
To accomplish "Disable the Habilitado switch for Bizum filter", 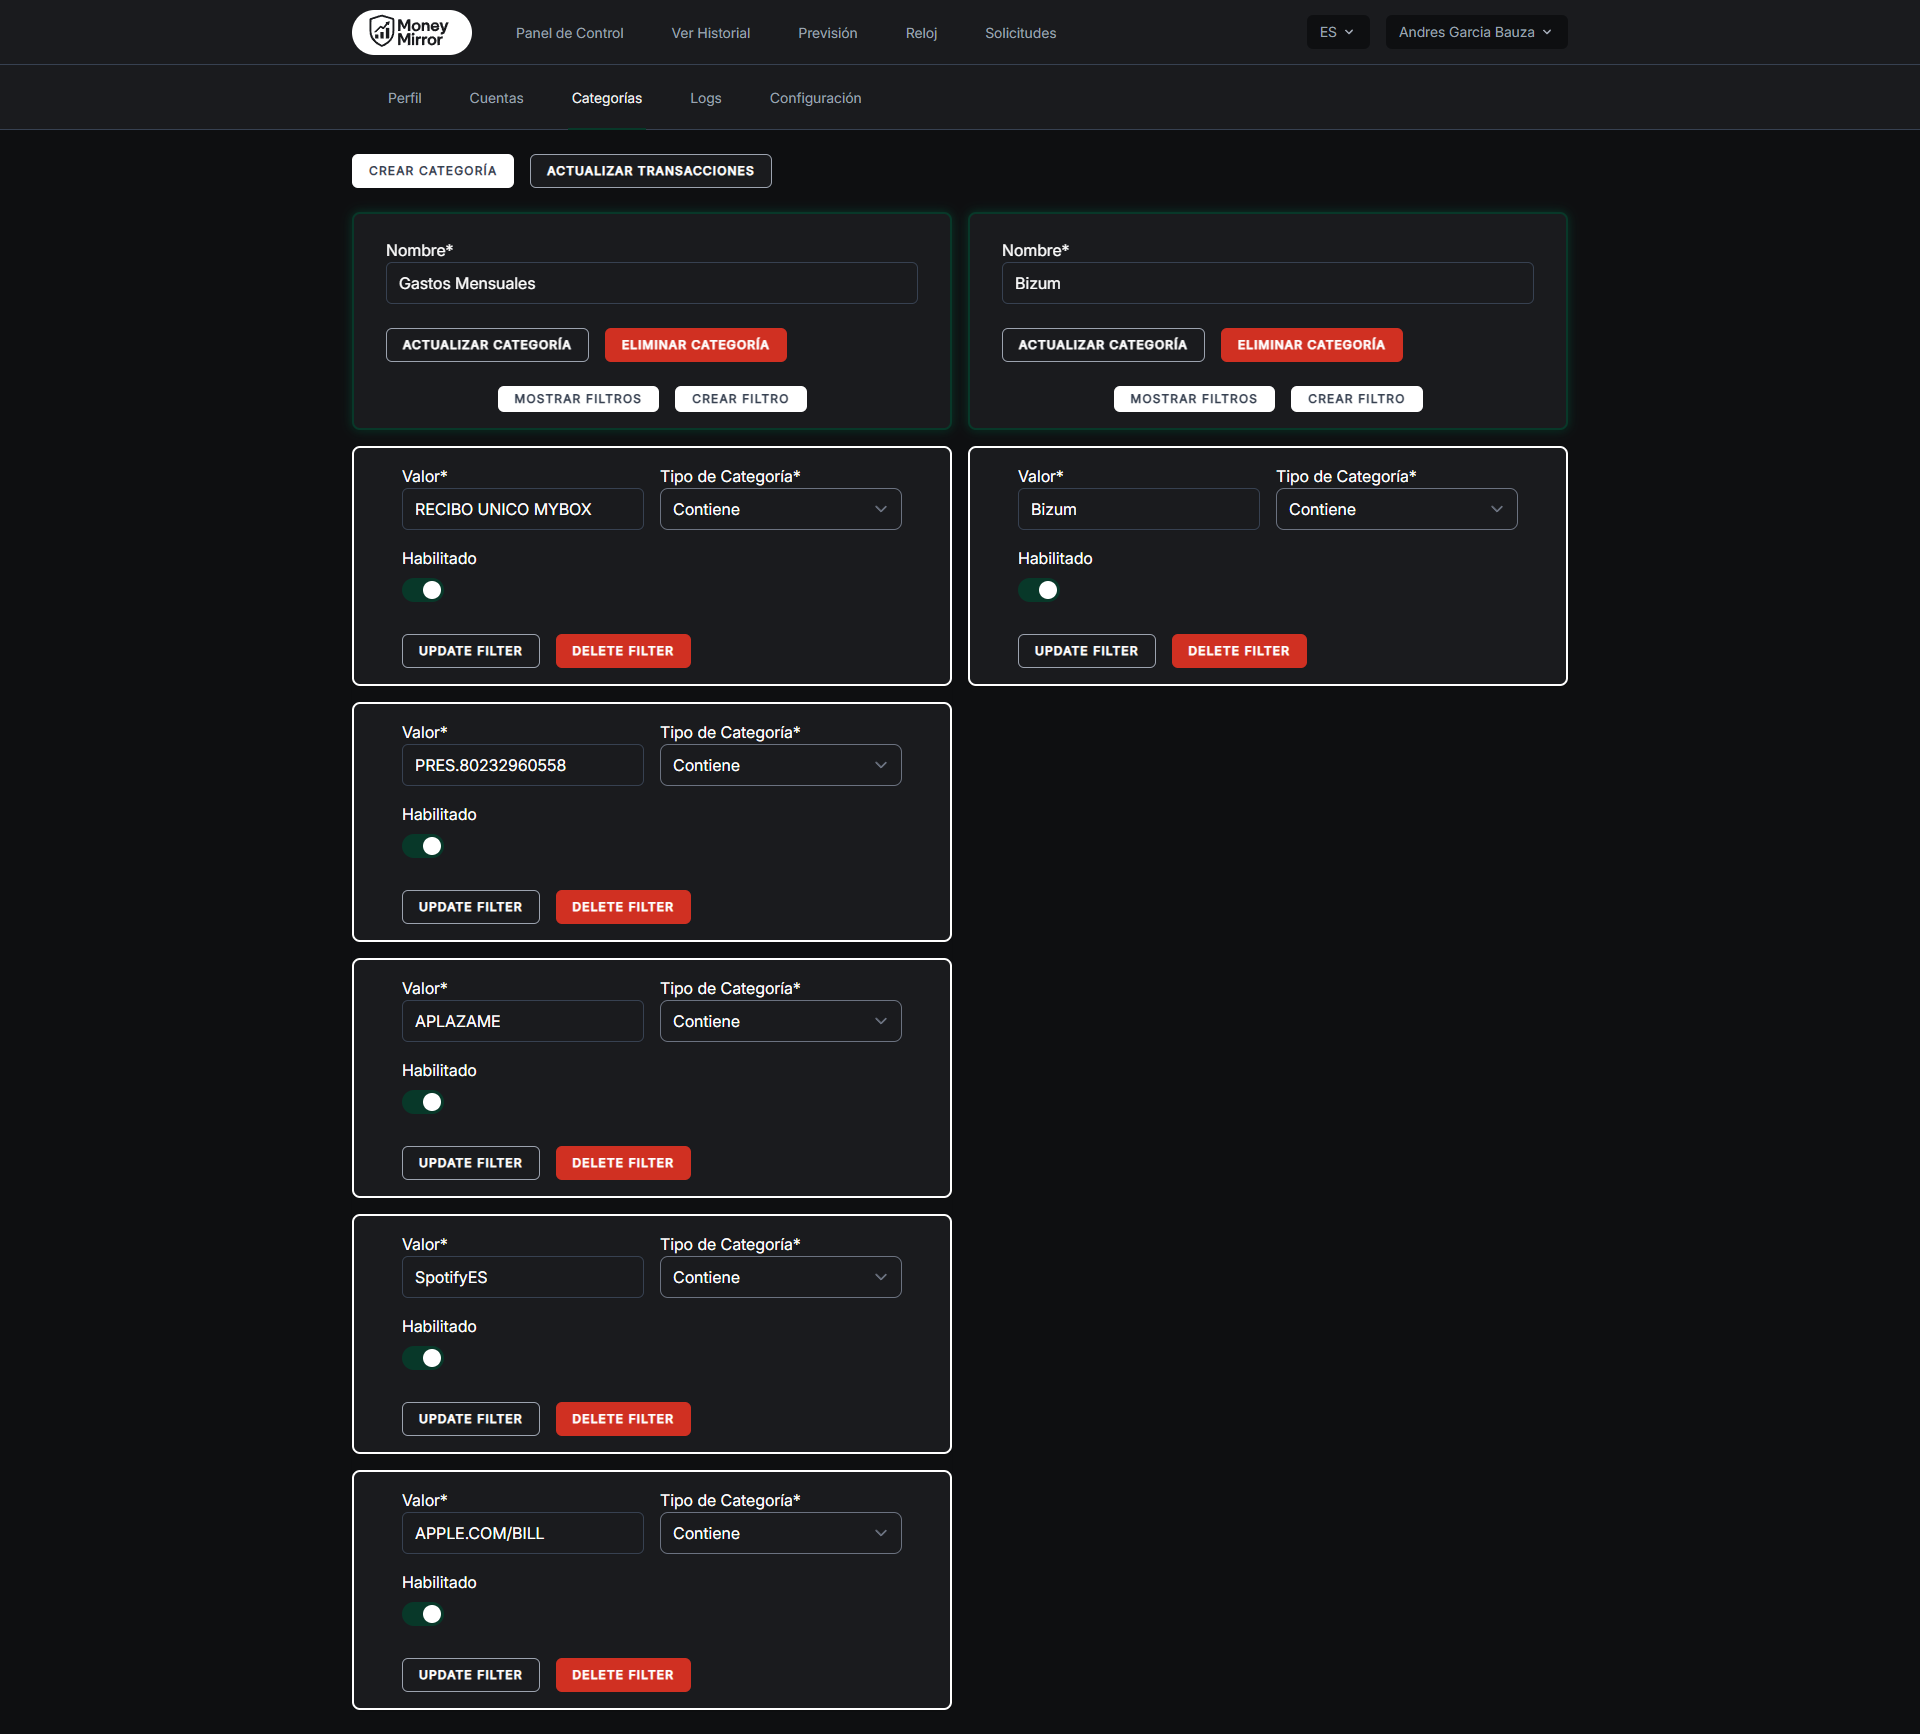I will click(1039, 590).
